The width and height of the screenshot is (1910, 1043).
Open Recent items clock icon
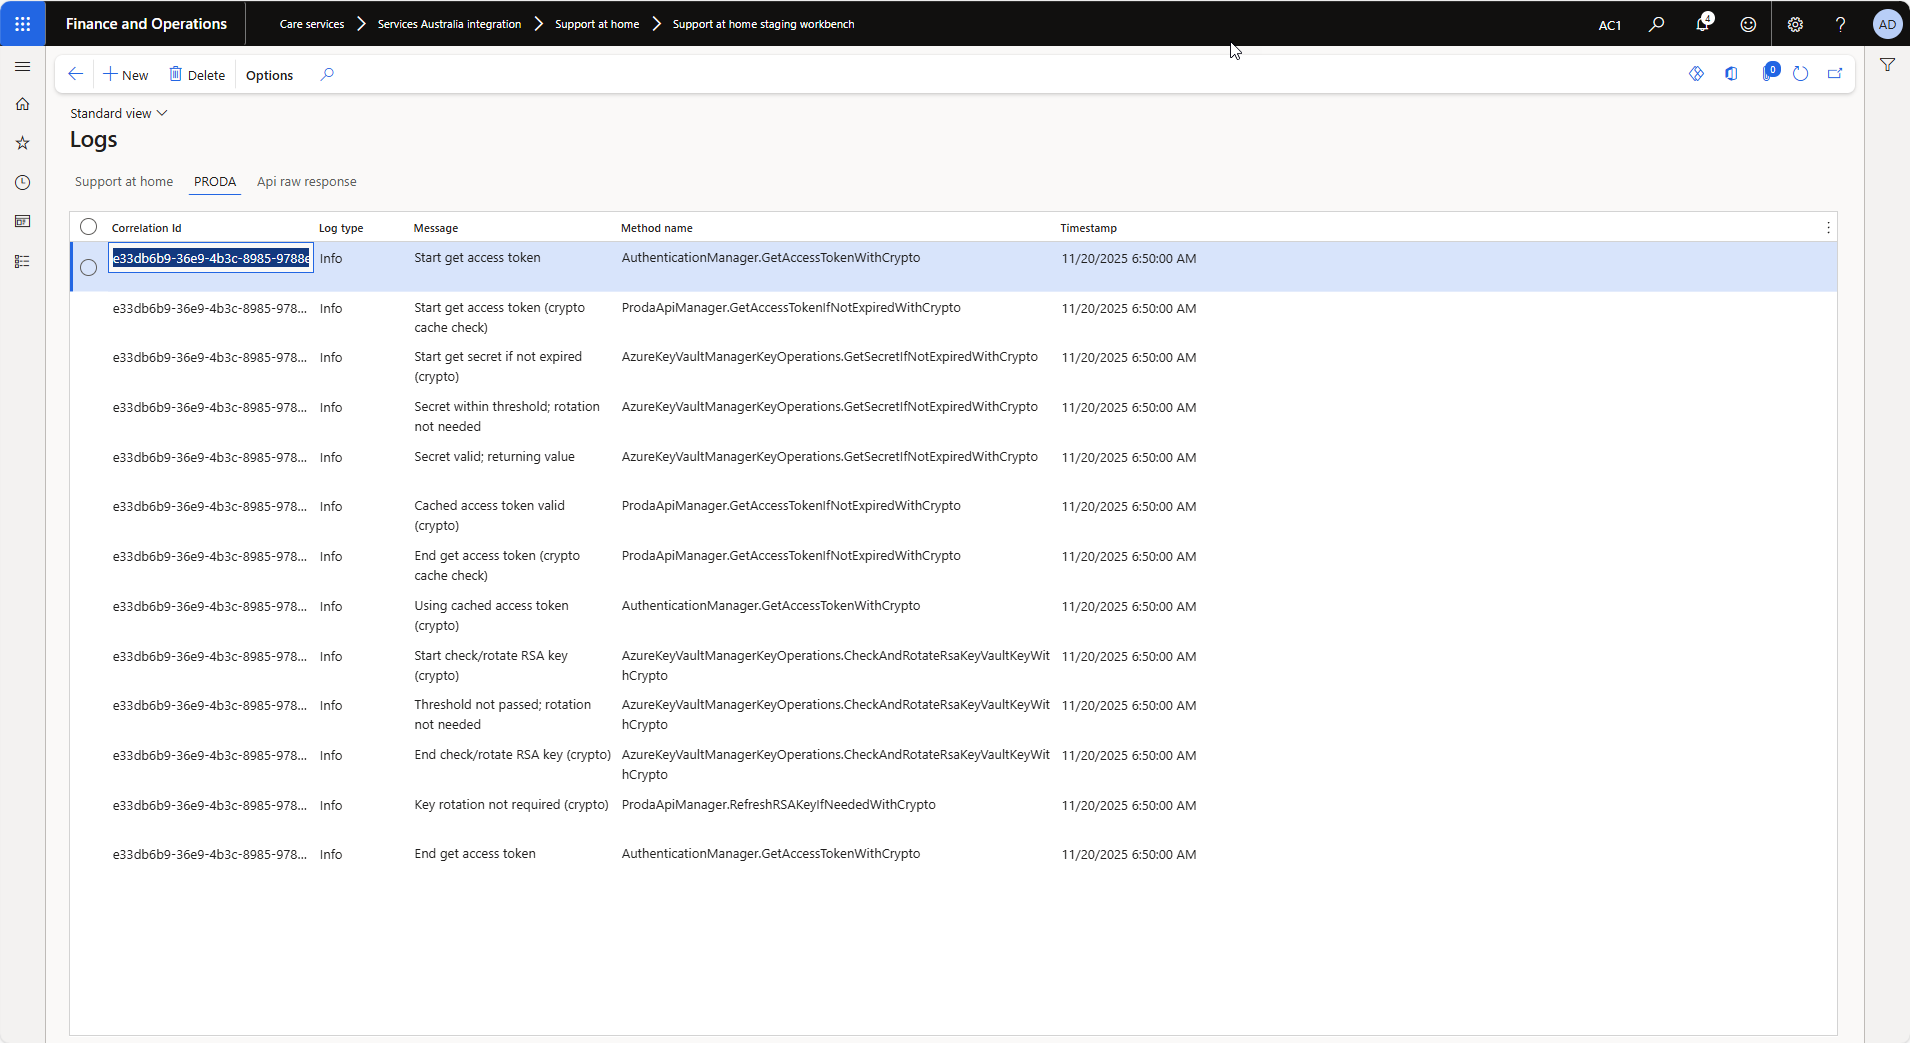(x=22, y=182)
